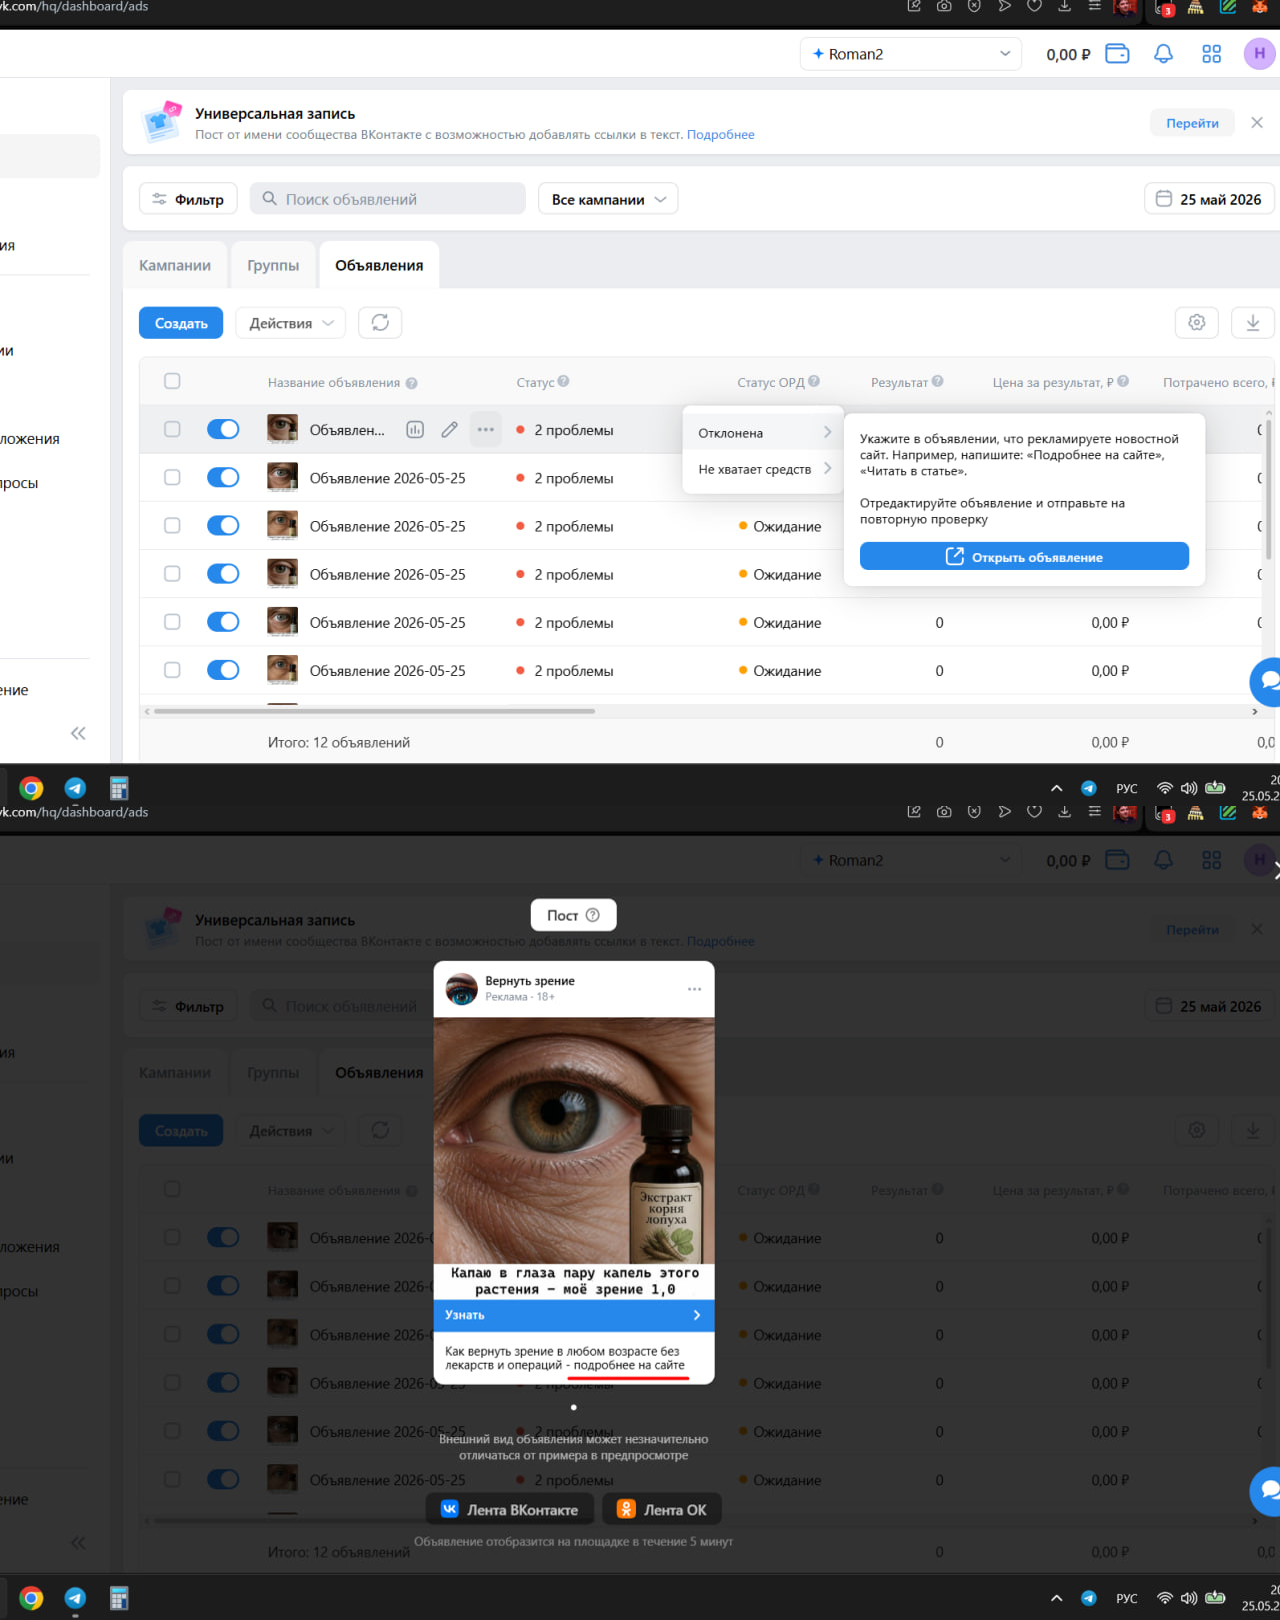Open three-dots menu in the ad preview card

pos(694,989)
